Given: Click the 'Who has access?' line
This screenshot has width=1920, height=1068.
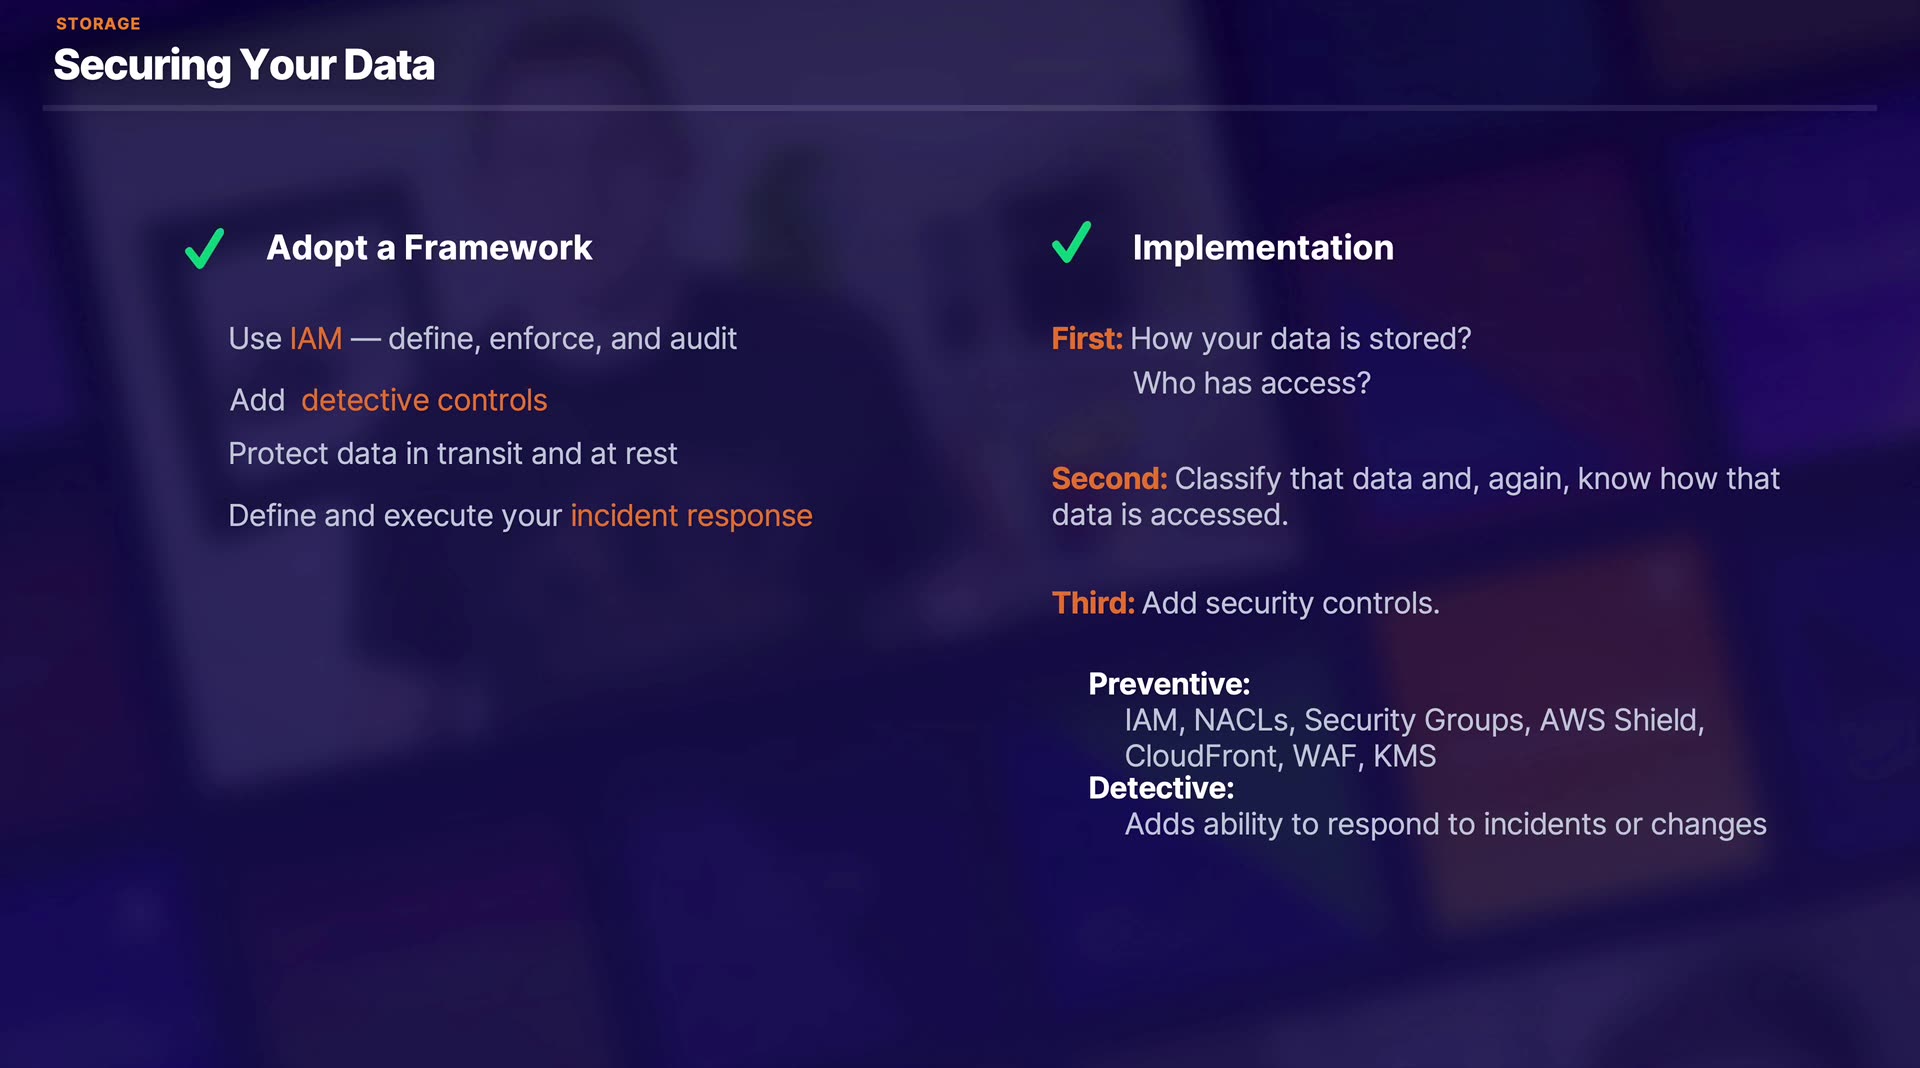Looking at the screenshot, I should point(1251,383).
